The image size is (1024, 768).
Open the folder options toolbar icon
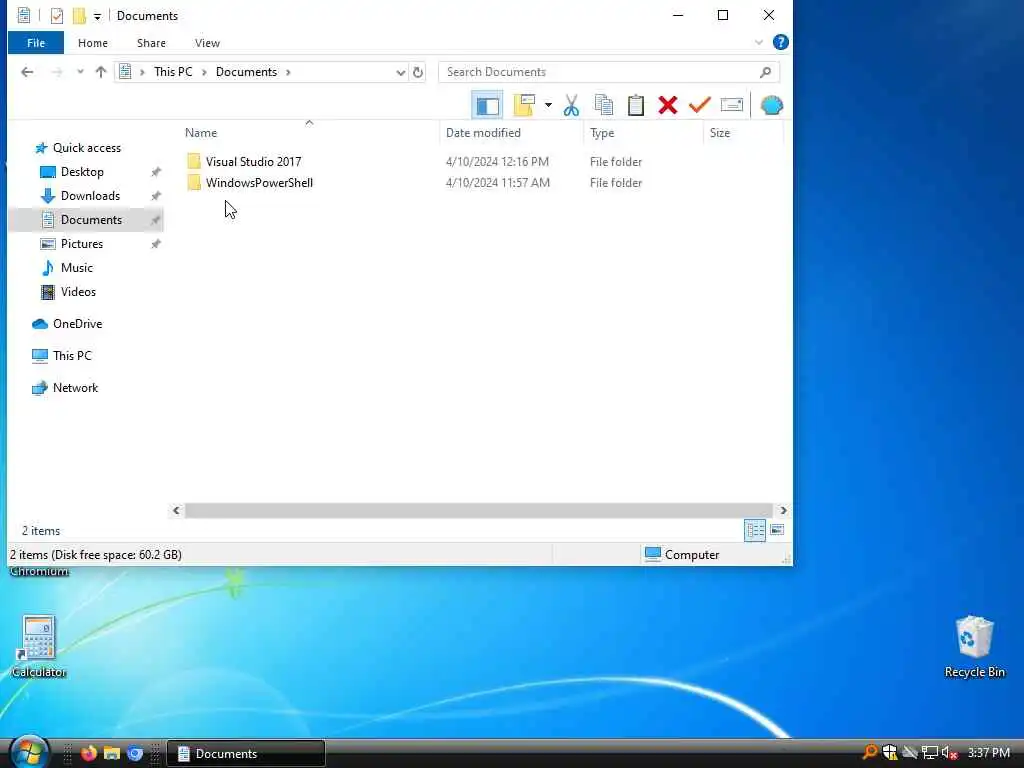tap(524, 105)
